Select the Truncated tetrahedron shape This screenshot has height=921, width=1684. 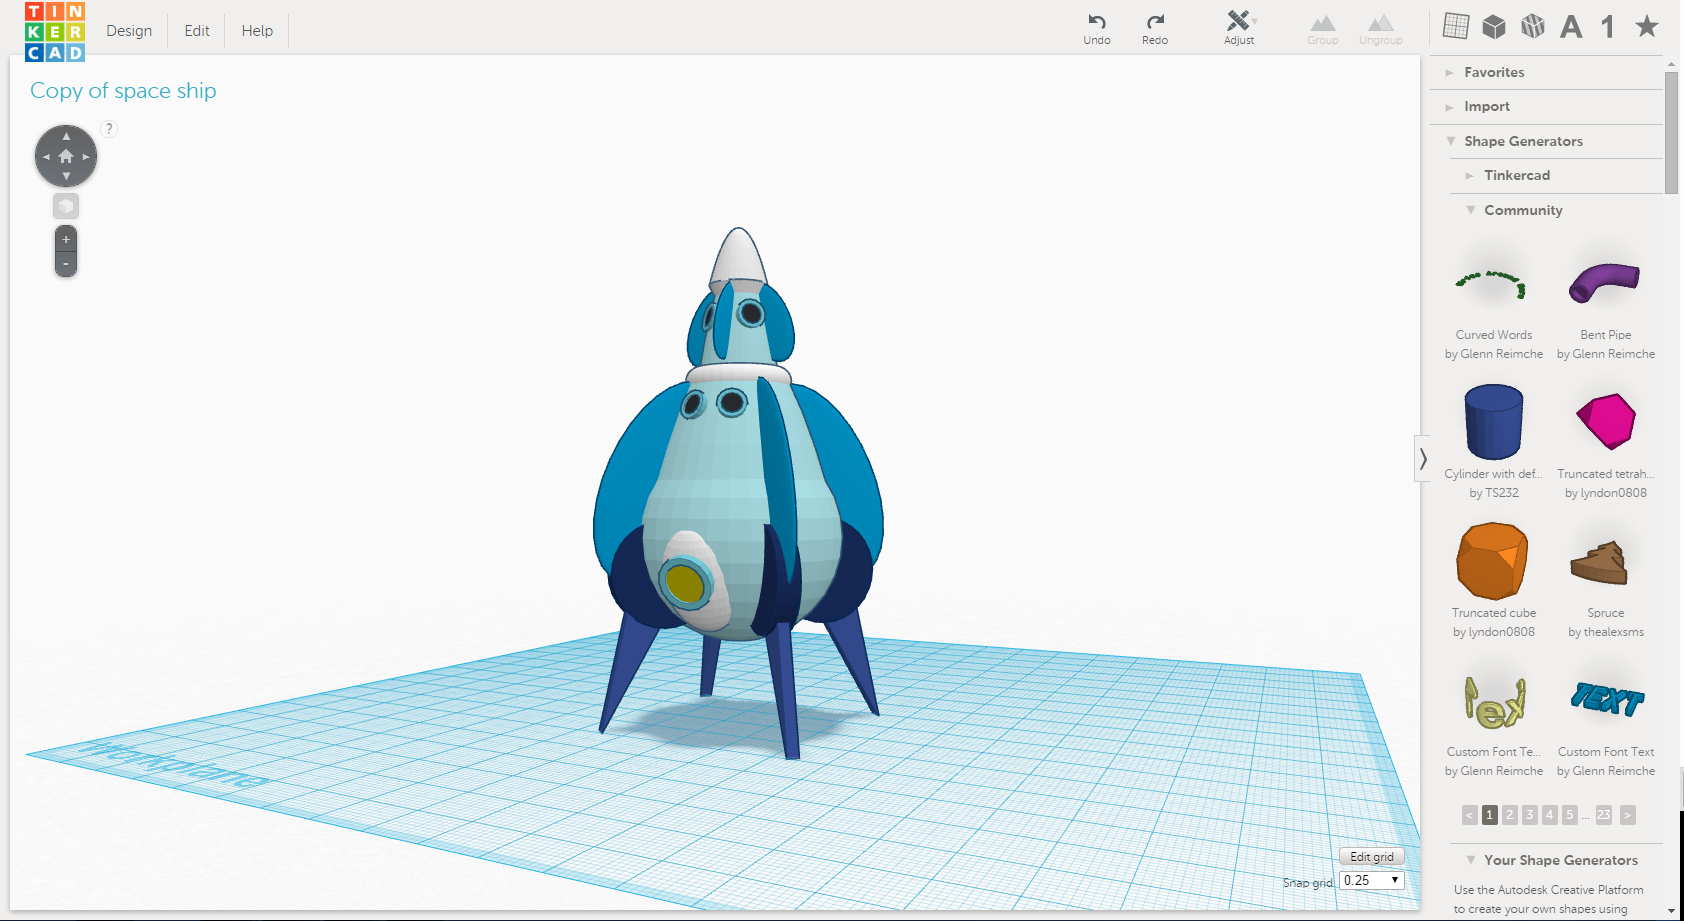(1605, 421)
